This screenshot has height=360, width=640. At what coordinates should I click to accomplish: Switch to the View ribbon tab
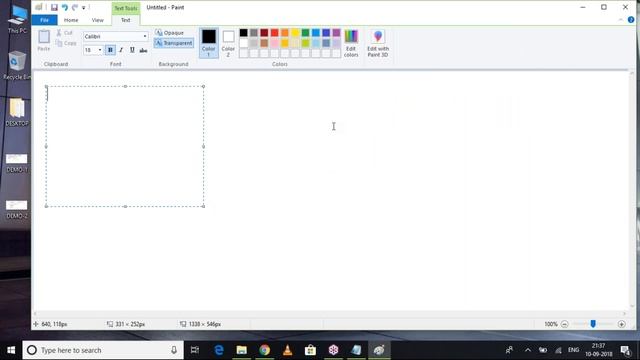tap(98, 20)
